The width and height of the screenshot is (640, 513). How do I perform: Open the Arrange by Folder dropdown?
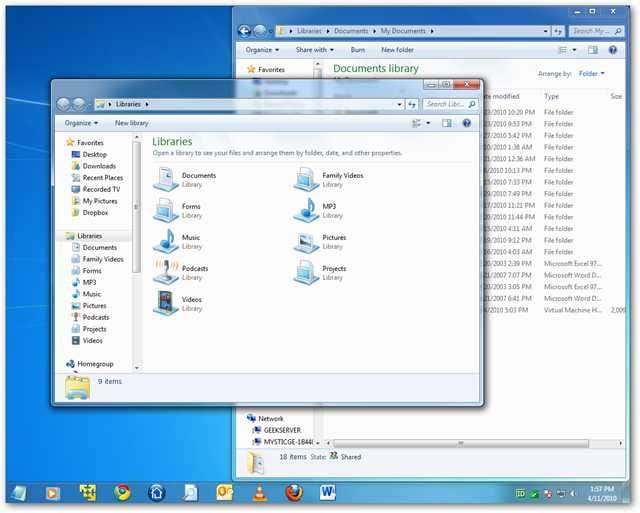(x=591, y=73)
